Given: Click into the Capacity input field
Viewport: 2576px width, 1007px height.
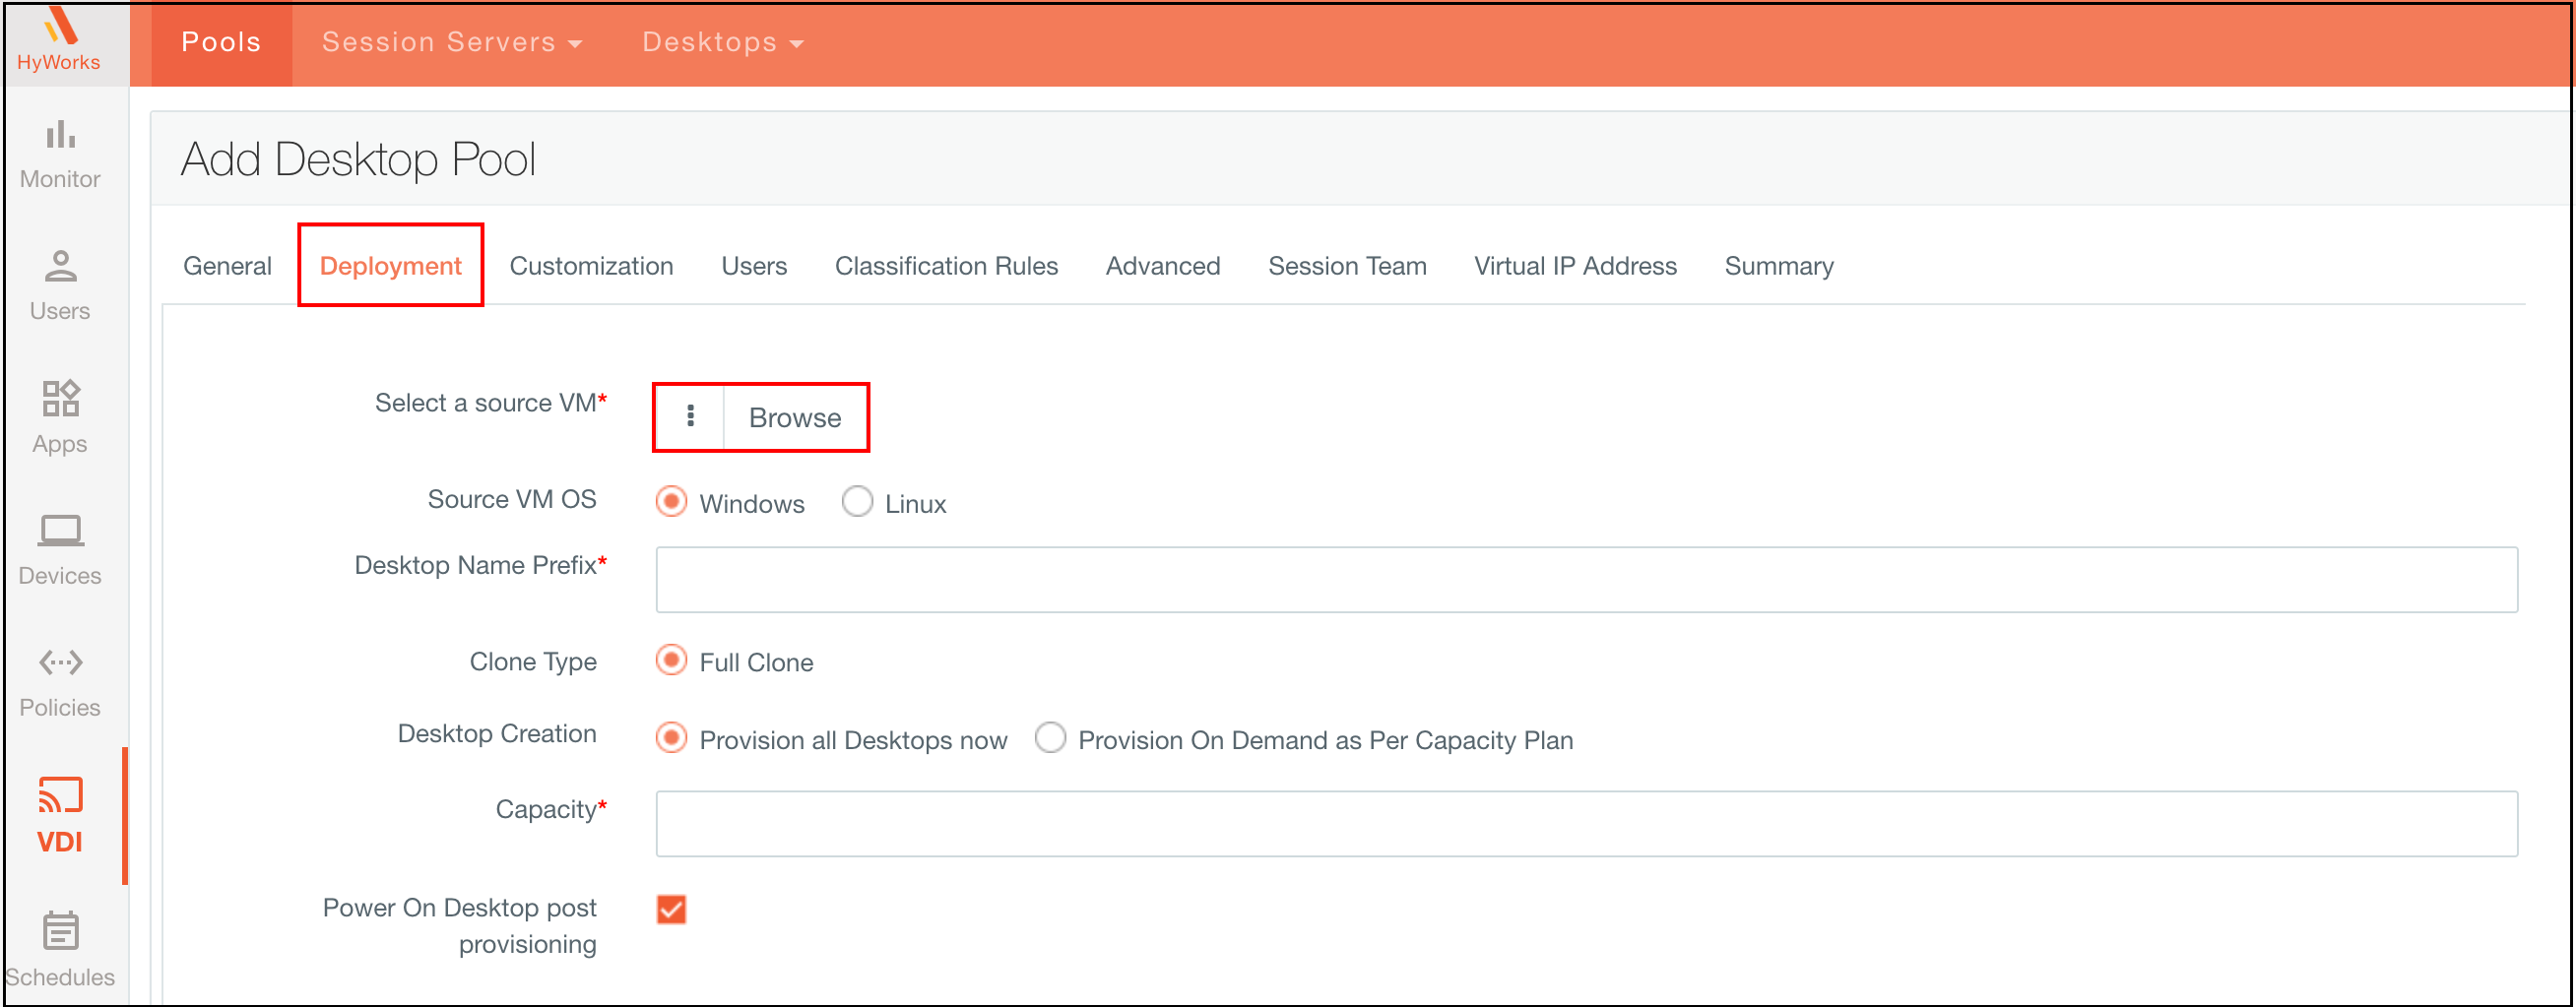Looking at the screenshot, I should pos(1586,823).
